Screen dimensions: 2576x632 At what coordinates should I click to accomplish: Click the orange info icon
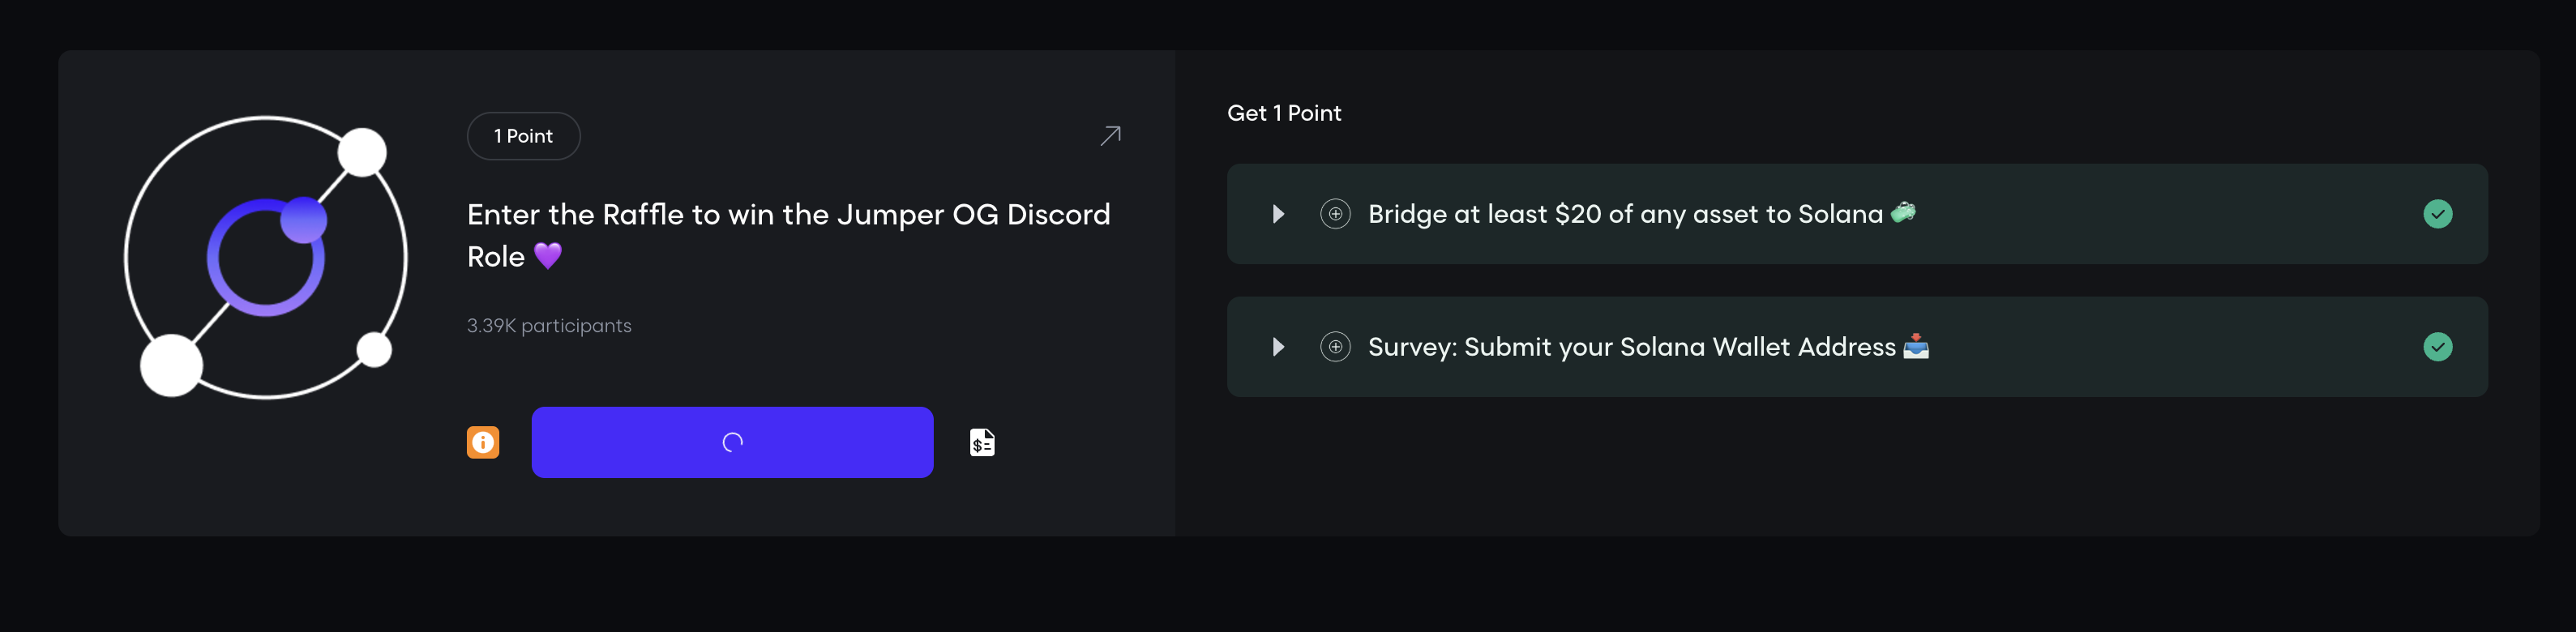[x=483, y=442]
